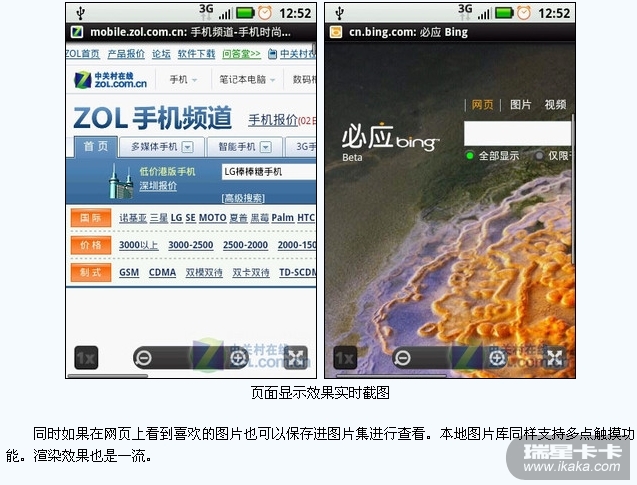637x485 pixels.
Task: Tap ZOL favicon in mobile.zol.com.cn title bar
Action: (x=77, y=32)
